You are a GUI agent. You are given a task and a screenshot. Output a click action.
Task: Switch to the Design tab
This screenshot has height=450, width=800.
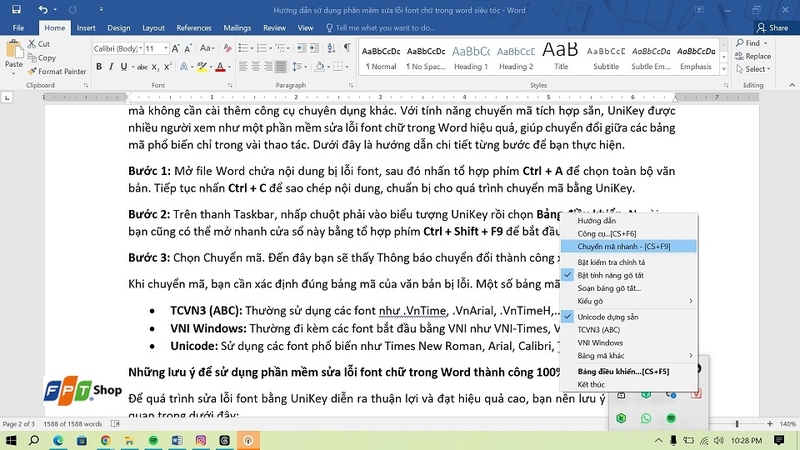coord(119,28)
